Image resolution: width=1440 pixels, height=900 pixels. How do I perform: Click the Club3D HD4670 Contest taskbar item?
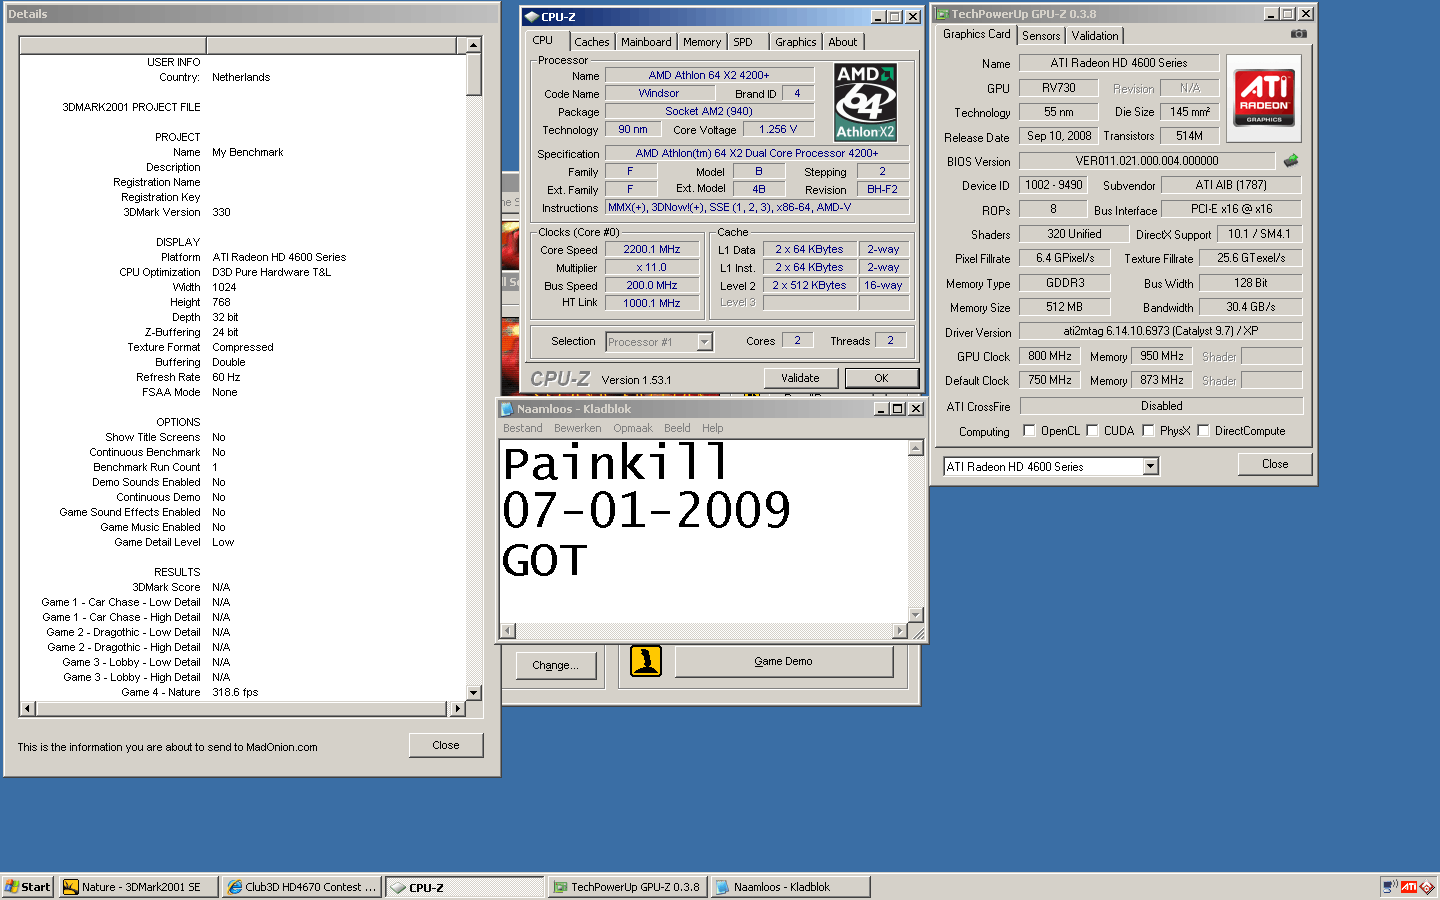coord(301,887)
